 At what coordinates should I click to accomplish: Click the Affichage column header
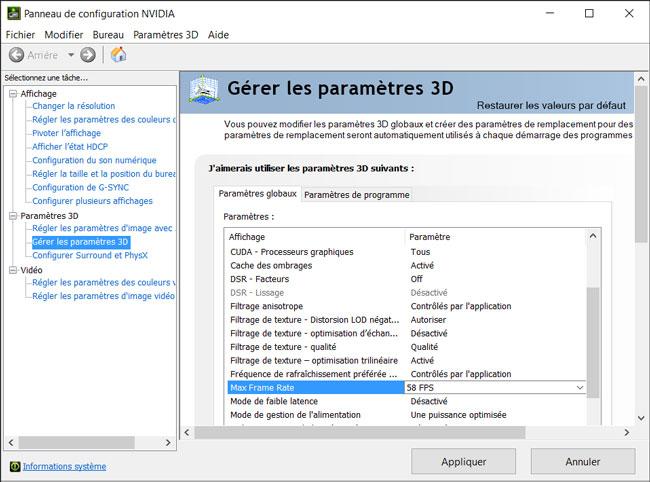[315, 237]
